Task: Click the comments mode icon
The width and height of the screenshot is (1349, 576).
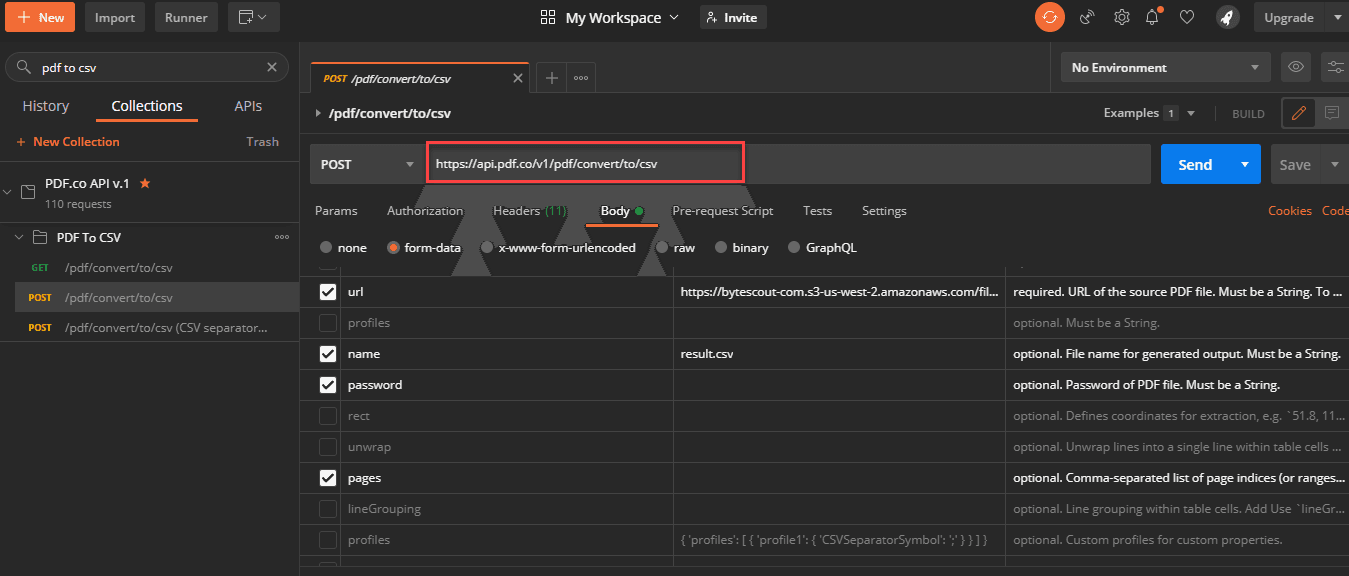Action: (x=1331, y=113)
